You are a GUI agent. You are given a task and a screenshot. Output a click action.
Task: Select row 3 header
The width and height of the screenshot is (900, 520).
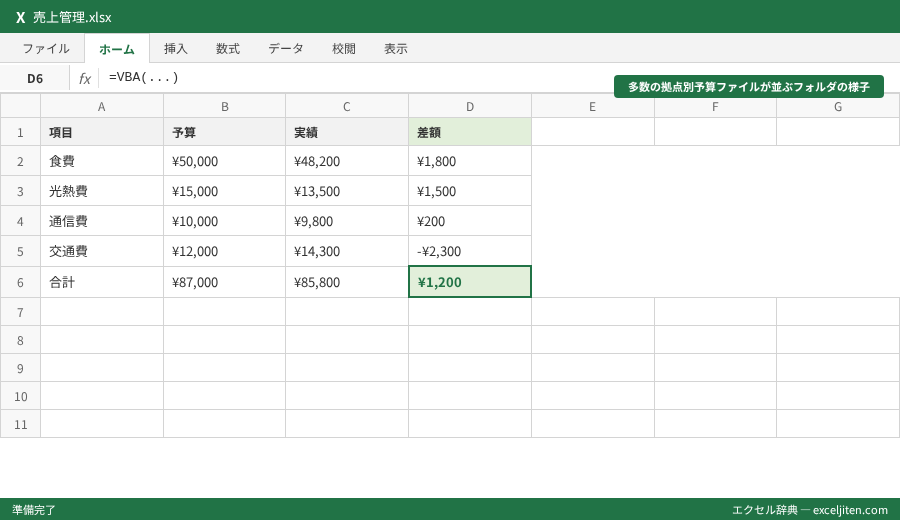pos(20,191)
